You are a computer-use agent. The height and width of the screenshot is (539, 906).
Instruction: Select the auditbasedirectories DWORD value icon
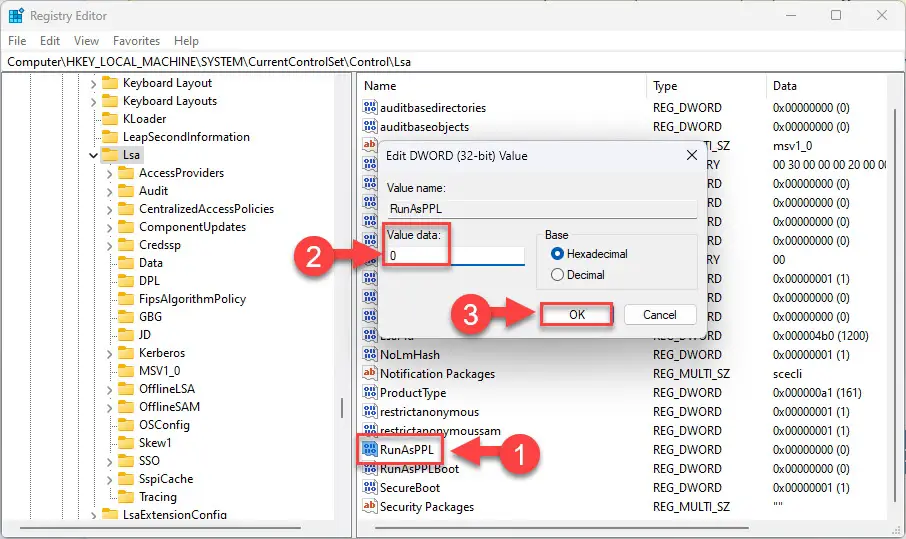click(370, 107)
